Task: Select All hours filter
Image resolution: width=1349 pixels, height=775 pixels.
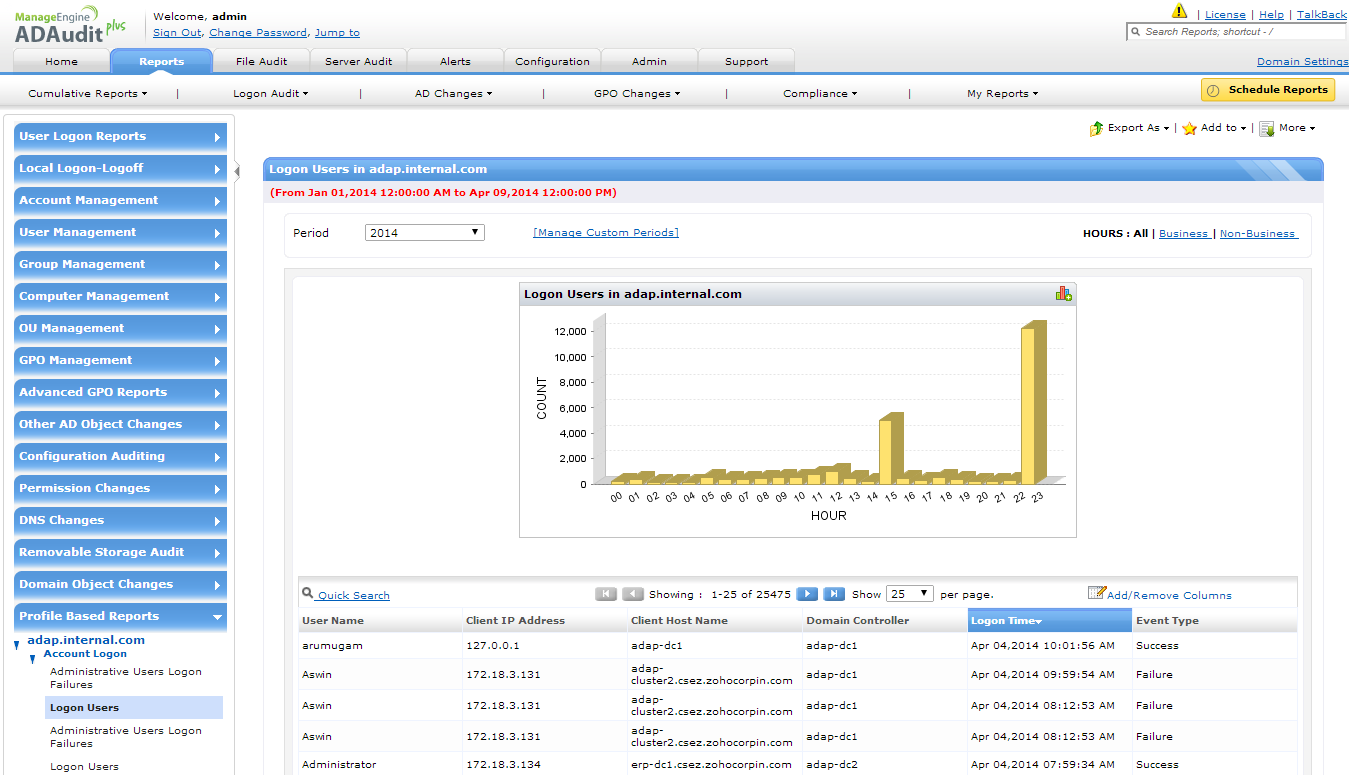Action: point(1140,233)
